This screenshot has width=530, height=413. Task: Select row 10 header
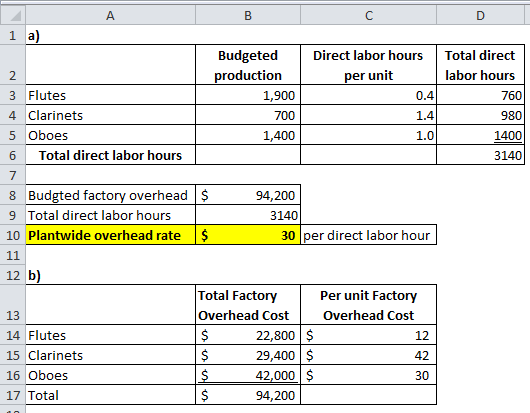coord(13,235)
